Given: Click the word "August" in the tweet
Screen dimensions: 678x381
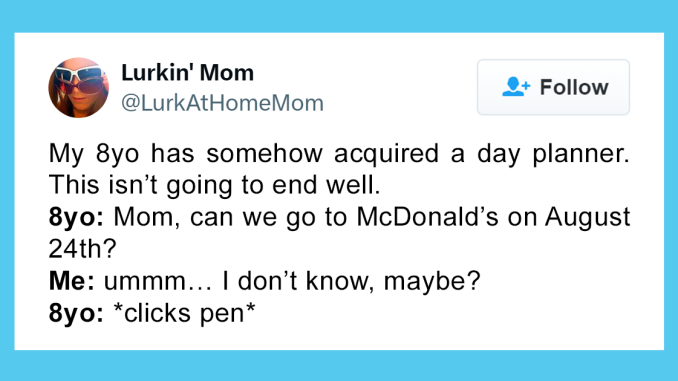Looking at the screenshot, I should point(587,218).
